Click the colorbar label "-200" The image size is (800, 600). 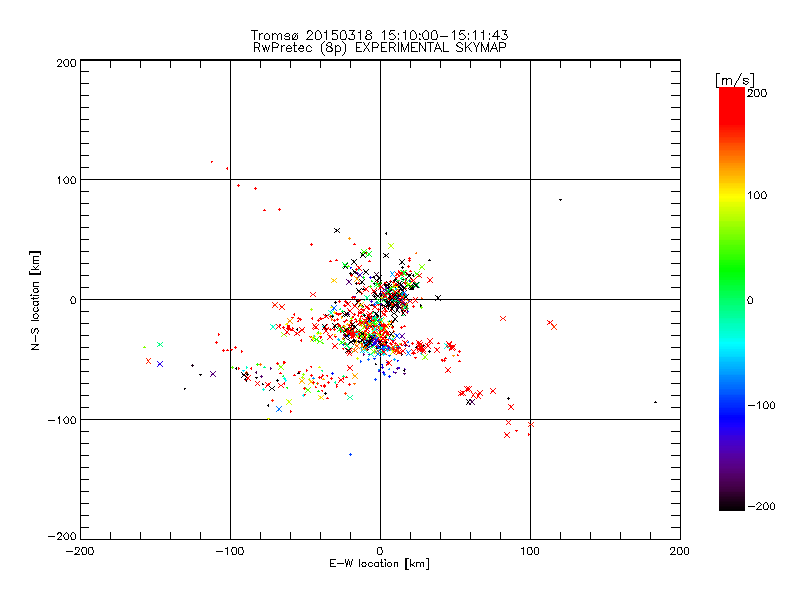(761, 506)
